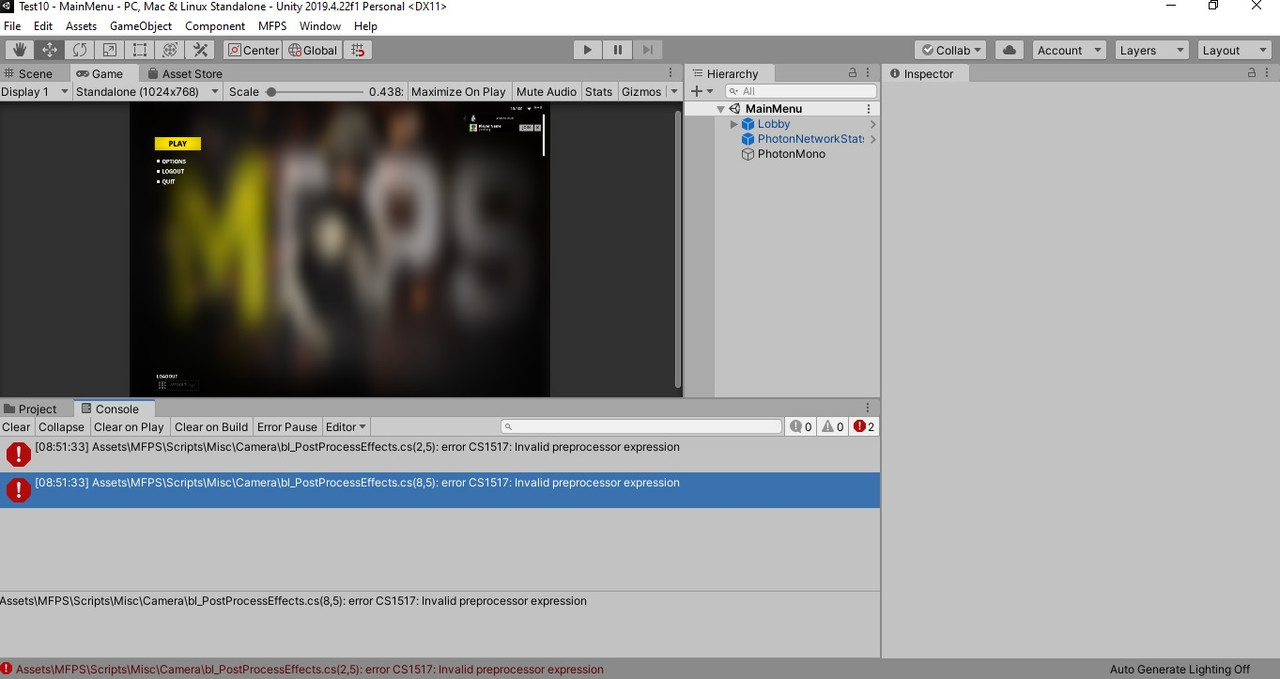Viewport: 1280px width, 679px height.
Task: Open Assets menu
Action: (81, 26)
